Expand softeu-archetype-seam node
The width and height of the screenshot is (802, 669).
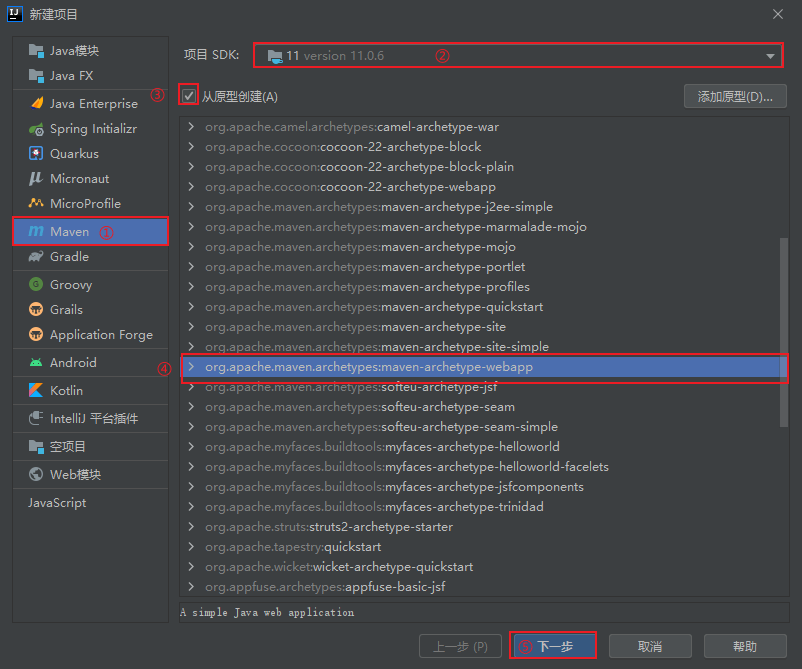pos(191,406)
